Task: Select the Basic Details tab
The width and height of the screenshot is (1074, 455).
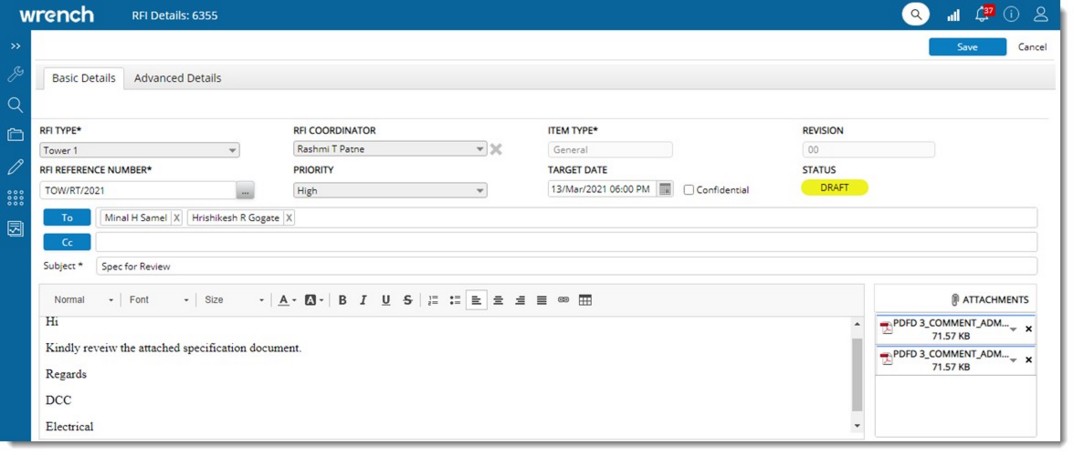Action: click(x=84, y=78)
